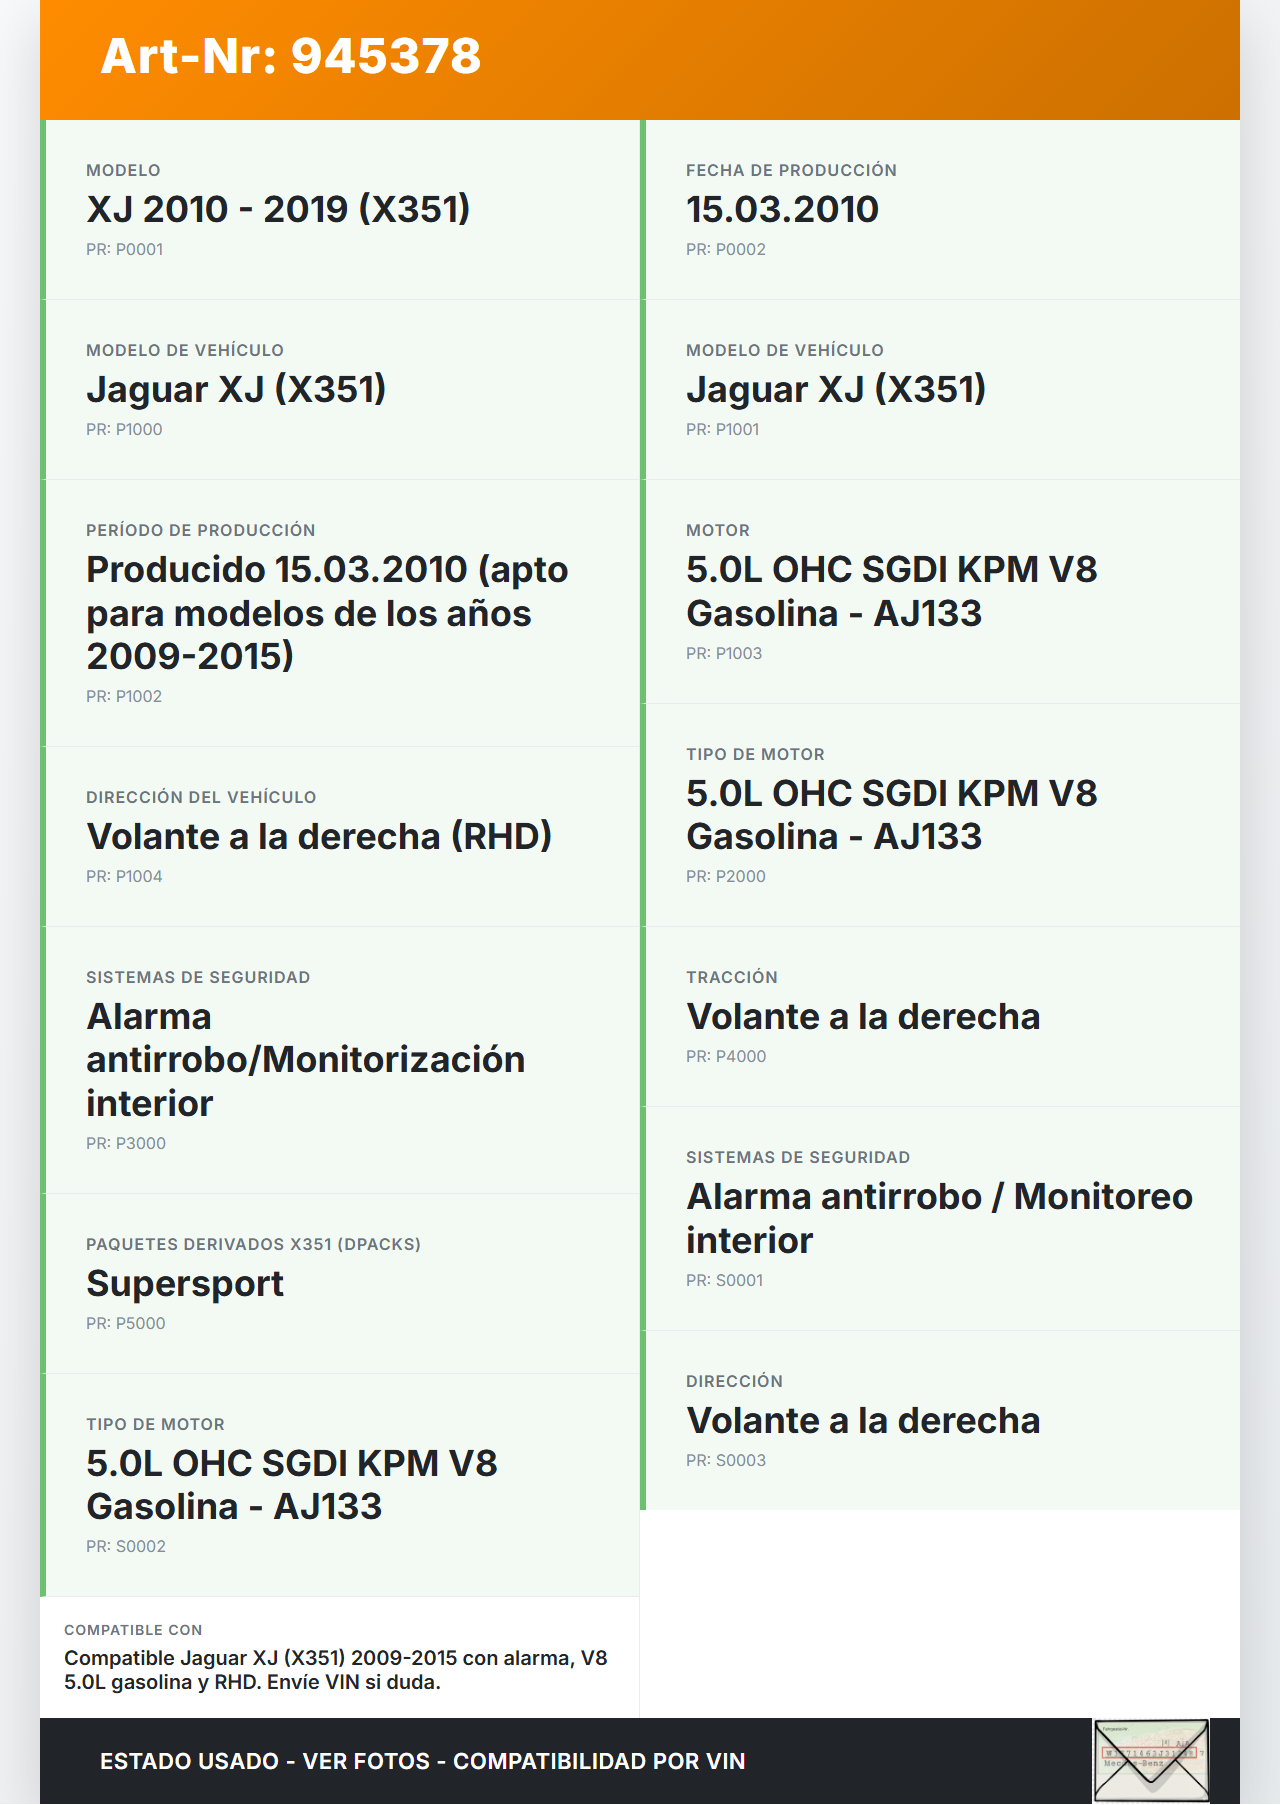This screenshot has height=1805, width=1280.
Task: Click the 'Compatible con' compatibility note text
Action: pyautogui.click(x=336, y=1669)
